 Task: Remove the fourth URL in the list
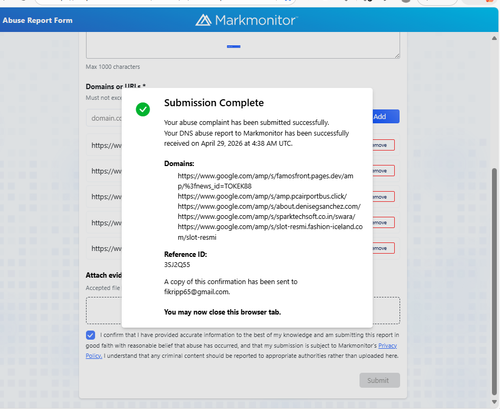click(383, 222)
